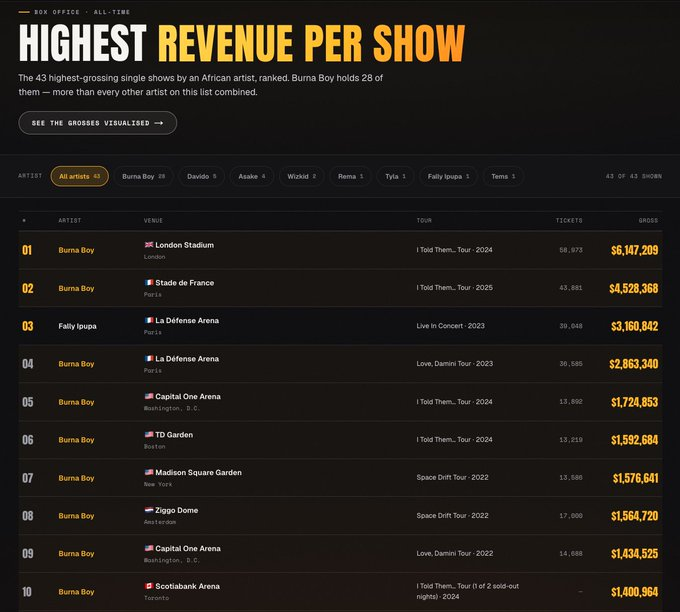Click La Défense Arena in row 03
Viewport: 680px width, 612px height.
187,320
